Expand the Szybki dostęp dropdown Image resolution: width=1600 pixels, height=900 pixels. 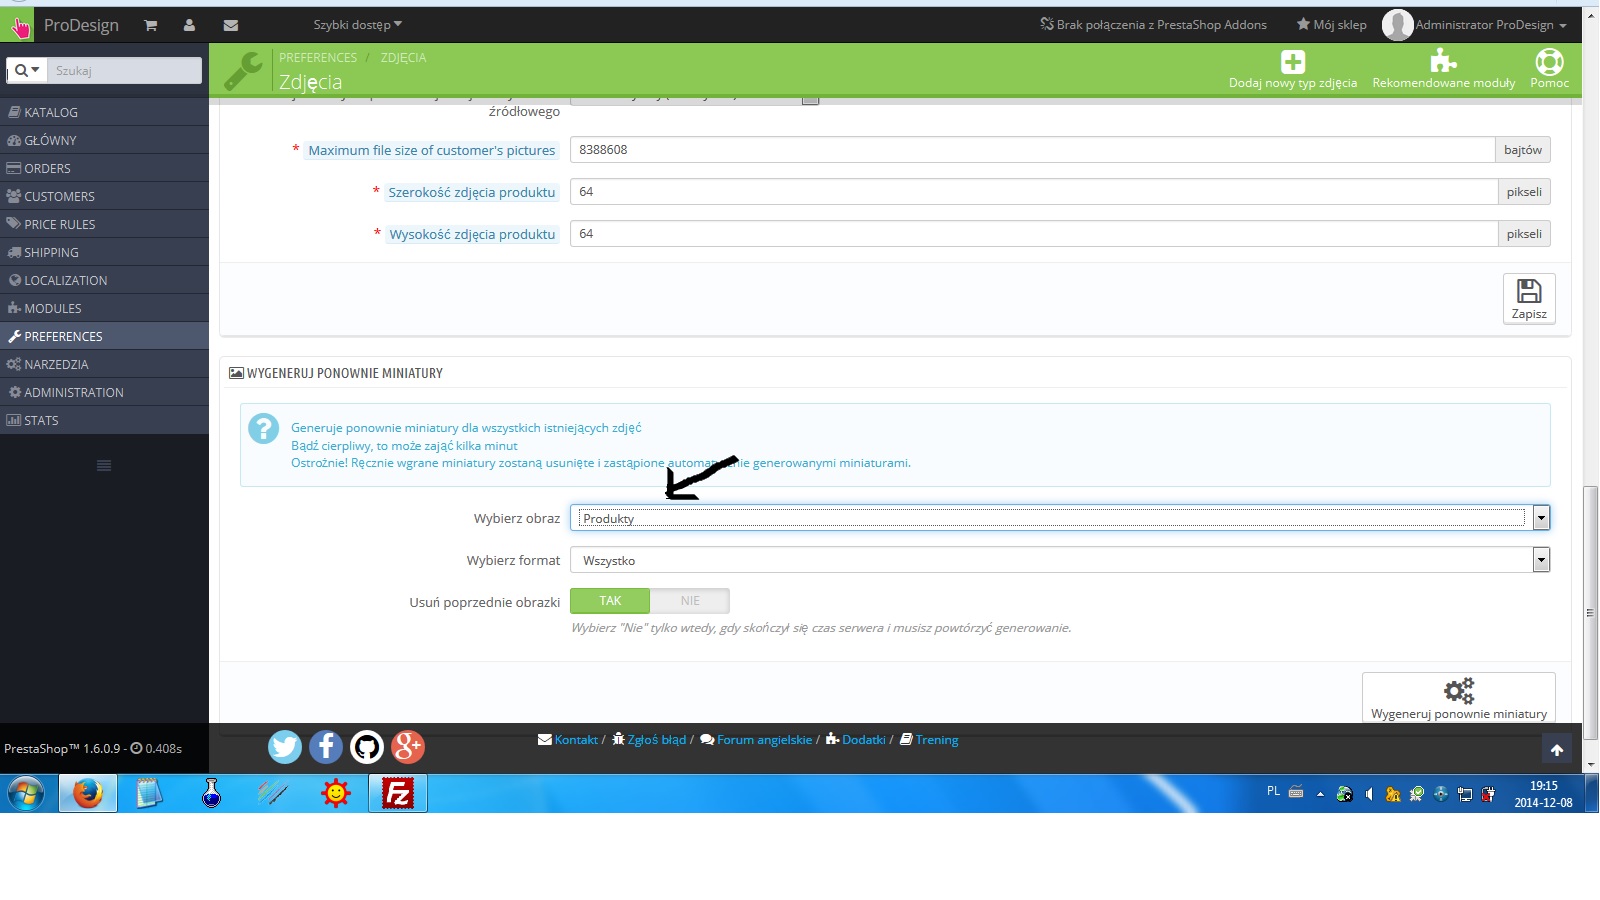(x=357, y=25)
